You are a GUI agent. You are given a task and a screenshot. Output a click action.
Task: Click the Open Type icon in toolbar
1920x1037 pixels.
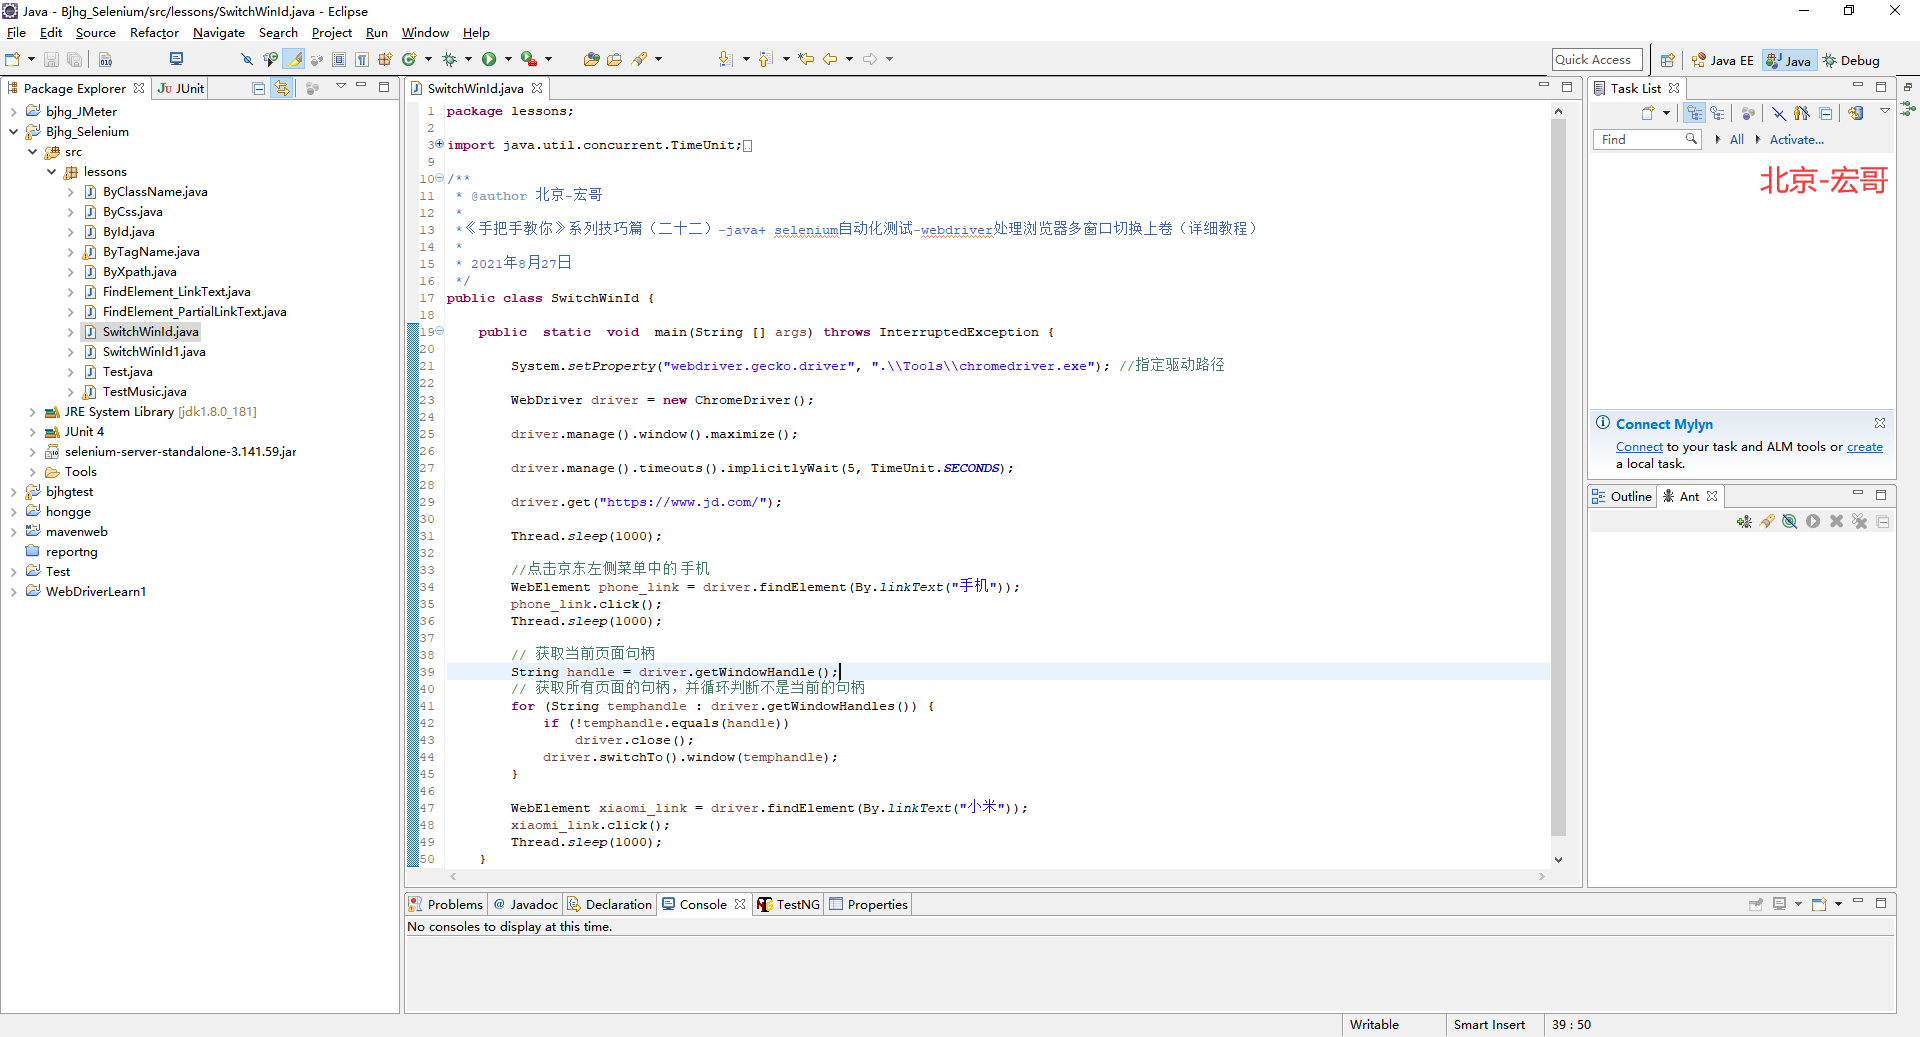592,60
